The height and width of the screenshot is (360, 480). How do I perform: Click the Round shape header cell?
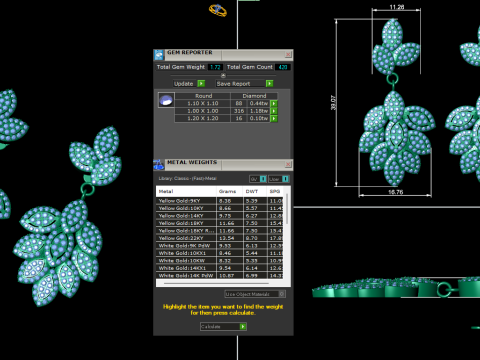coord(203,96)
